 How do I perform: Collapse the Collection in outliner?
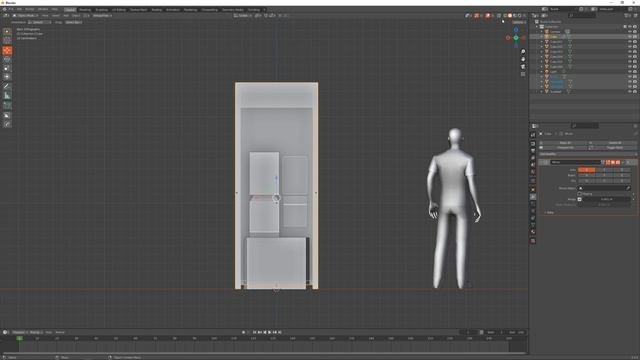(x=537, y=27)
